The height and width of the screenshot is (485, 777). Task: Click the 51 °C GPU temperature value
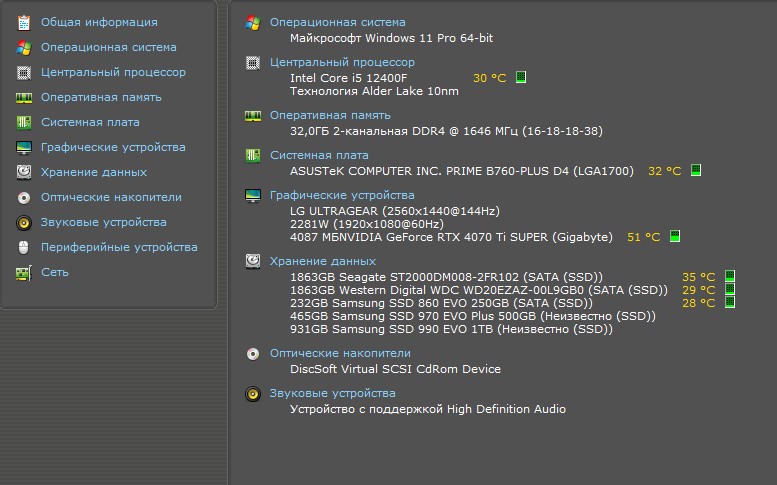click(644, 237)
